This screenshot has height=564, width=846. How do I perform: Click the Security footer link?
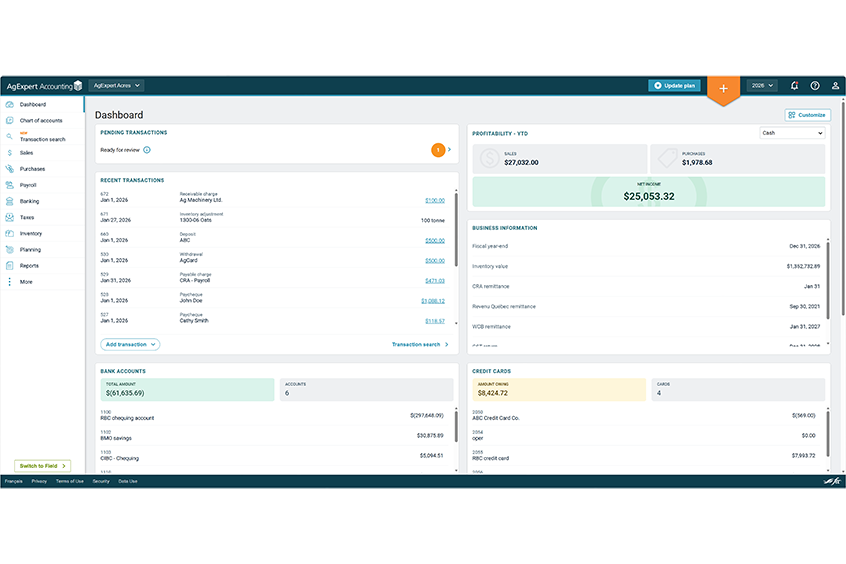(x=101, y=481)
